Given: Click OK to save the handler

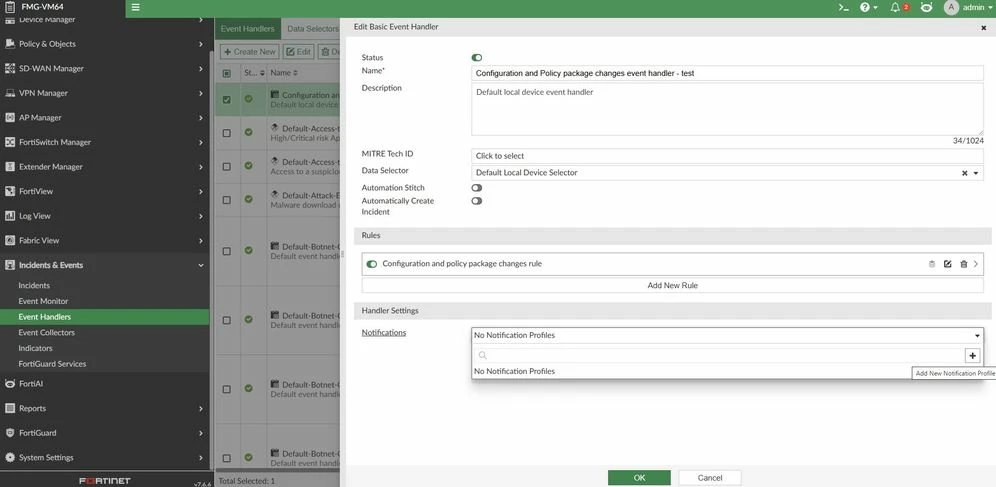Looking at the screenshot, I should [x=639, y=477].
